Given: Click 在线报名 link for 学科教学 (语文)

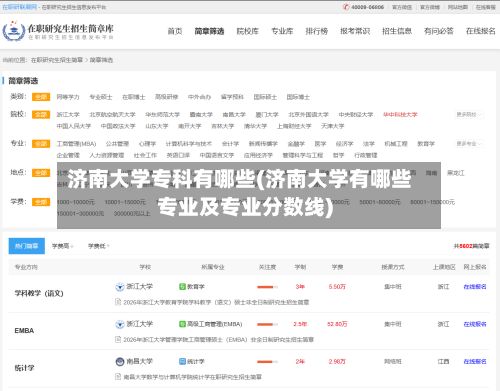Looking at the screenshot, I should click(x=475, y=287).
